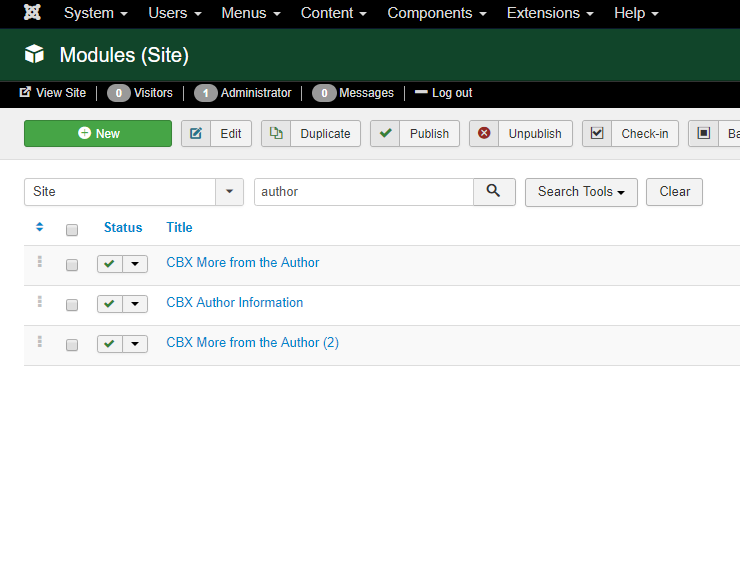740x565 pixels.
Task: Click the green New button
Action: 98,134
